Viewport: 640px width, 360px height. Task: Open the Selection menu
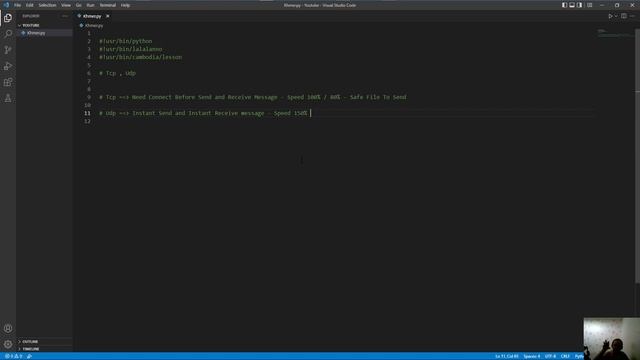click(x=47, y=5)
